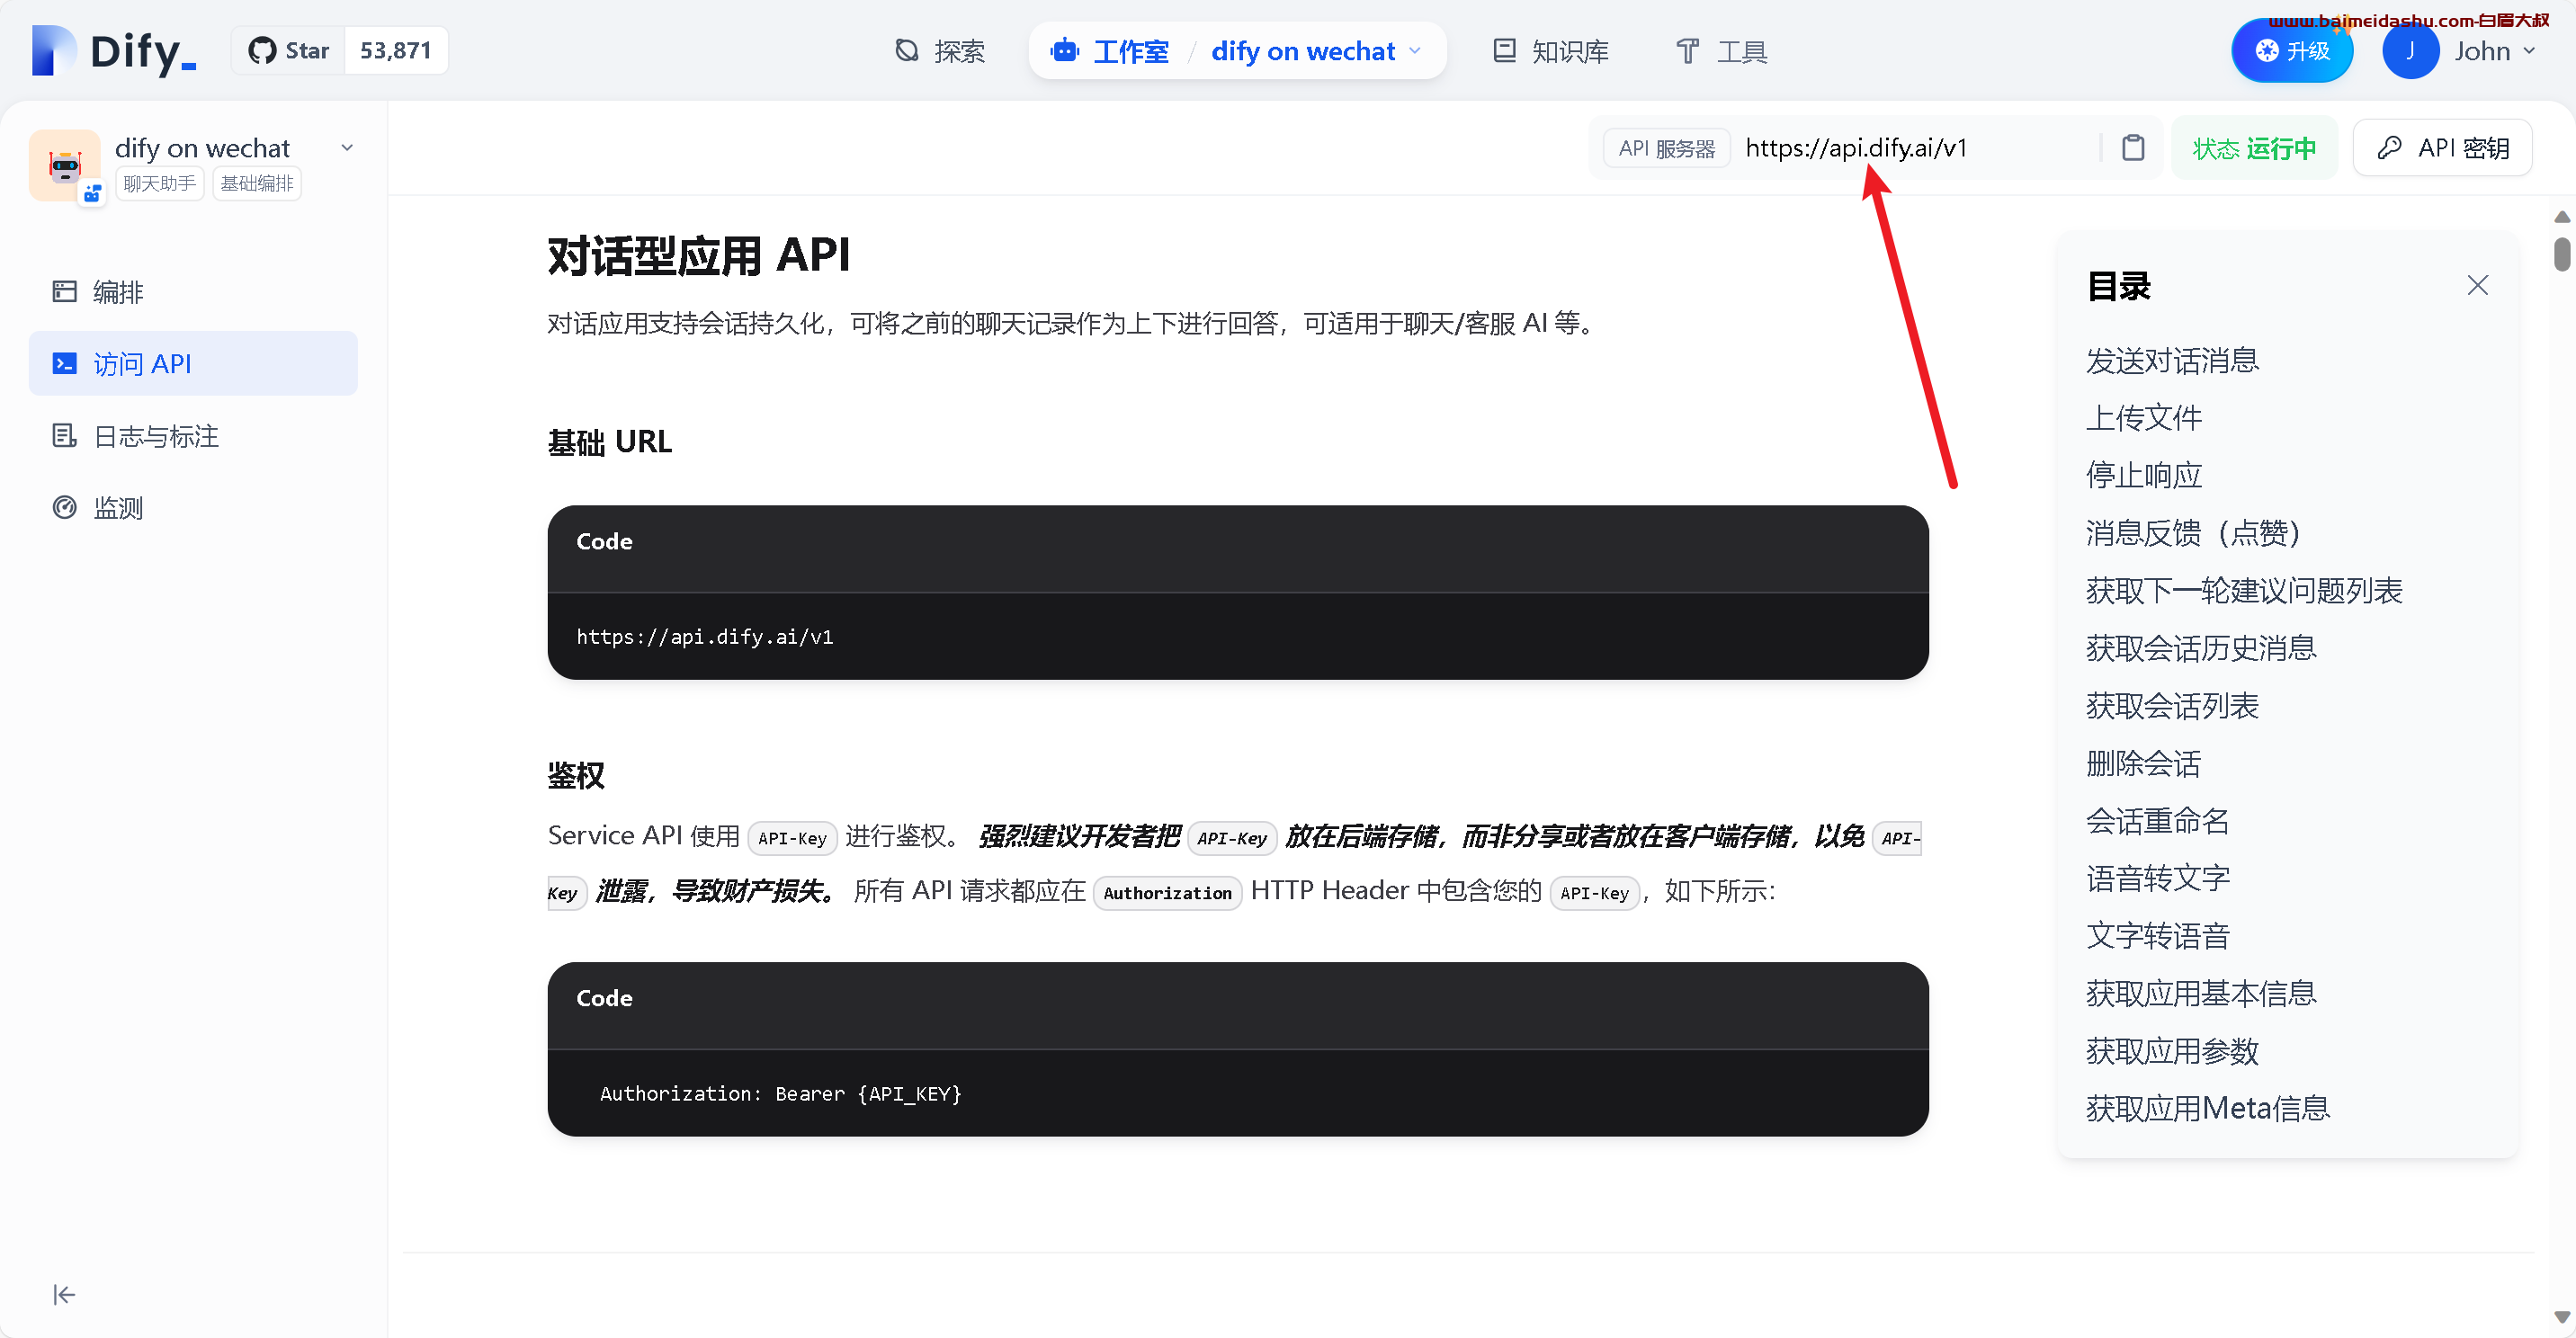Jump to 删除会话 section
This screenshot has height=1338, width=2576.
pos(2144,763)
